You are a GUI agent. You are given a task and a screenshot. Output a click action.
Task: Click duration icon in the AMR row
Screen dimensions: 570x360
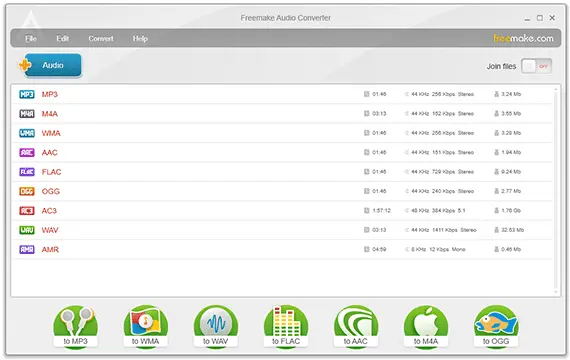pos(366,249)
